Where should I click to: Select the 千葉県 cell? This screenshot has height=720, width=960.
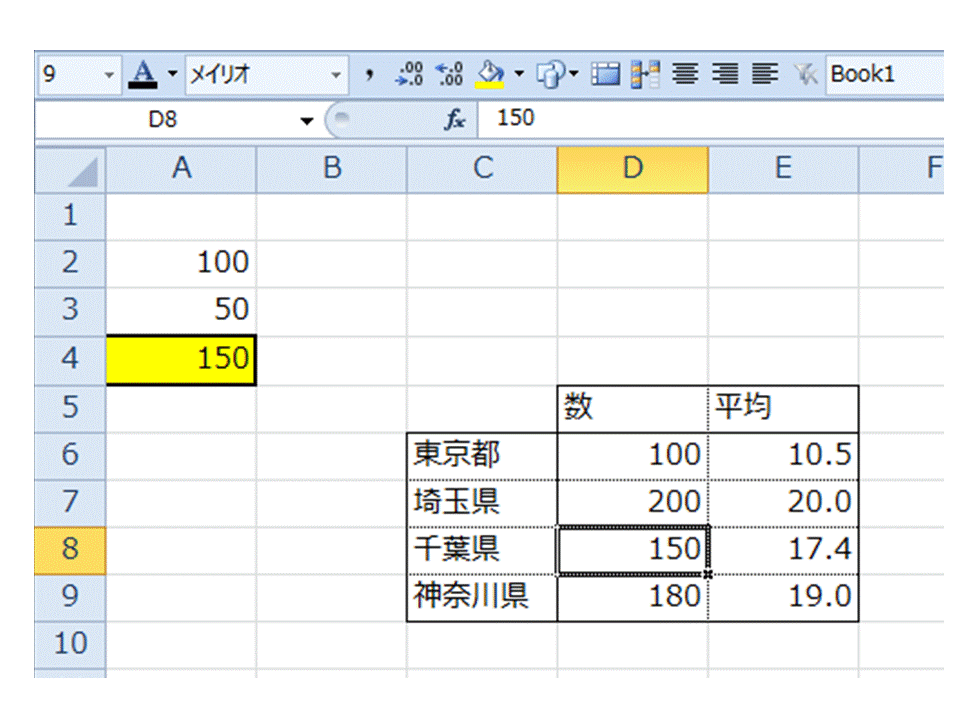pyautogui.click(x=482, y=550)
